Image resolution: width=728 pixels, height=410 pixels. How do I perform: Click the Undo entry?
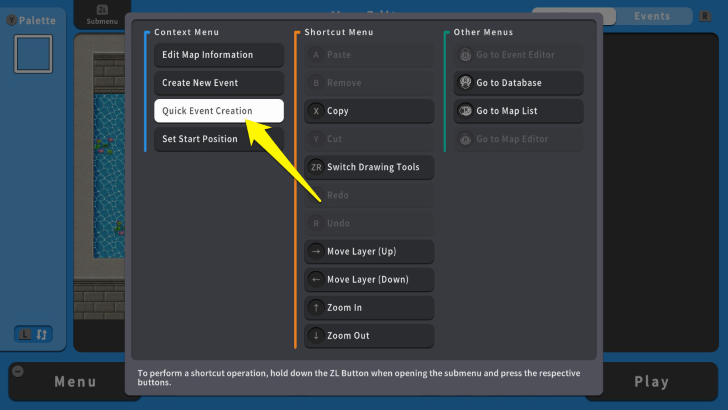pyautogui.click(x=369, y=223)
